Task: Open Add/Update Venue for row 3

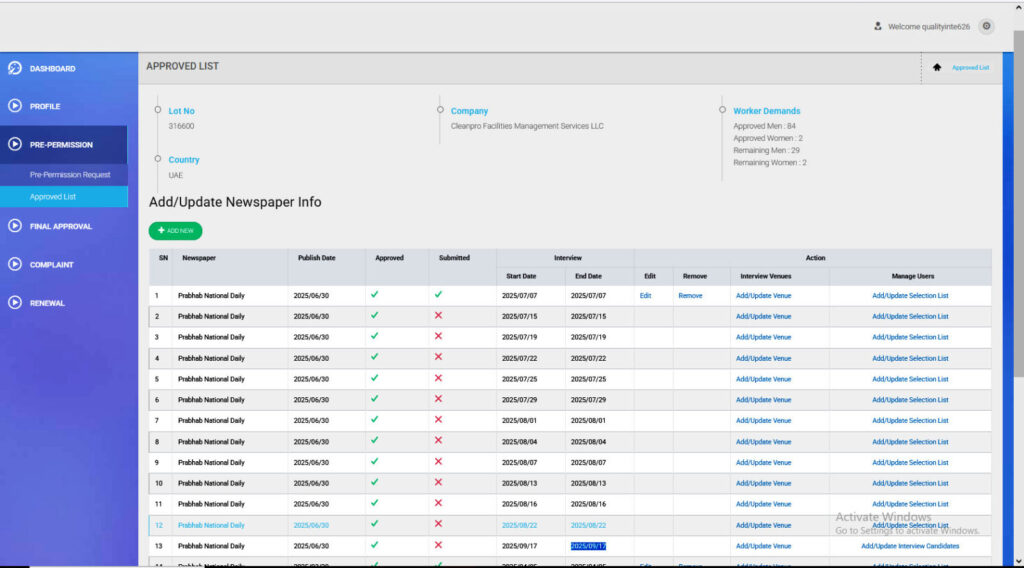Action: pyautogui.click(x=763, y=337)
